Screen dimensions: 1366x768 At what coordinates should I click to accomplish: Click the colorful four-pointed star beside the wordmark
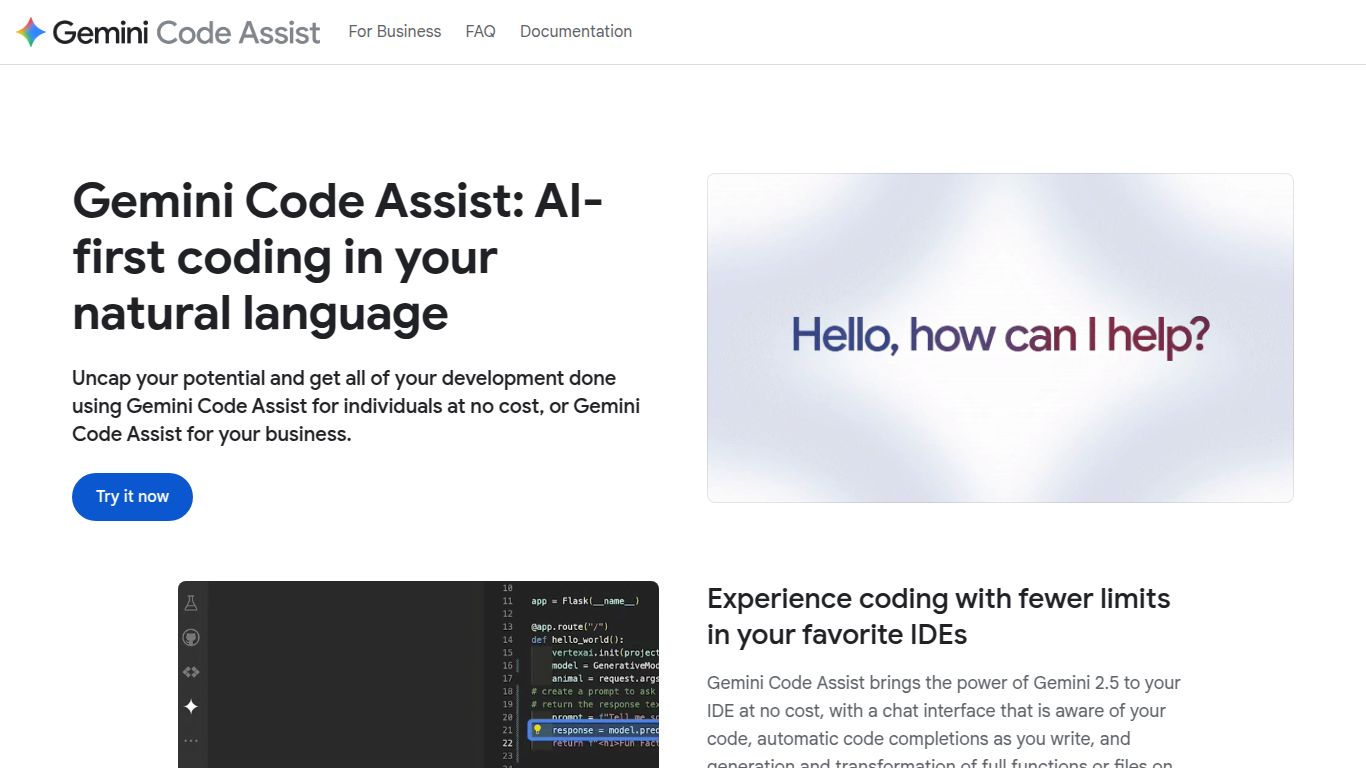point(31,31)
